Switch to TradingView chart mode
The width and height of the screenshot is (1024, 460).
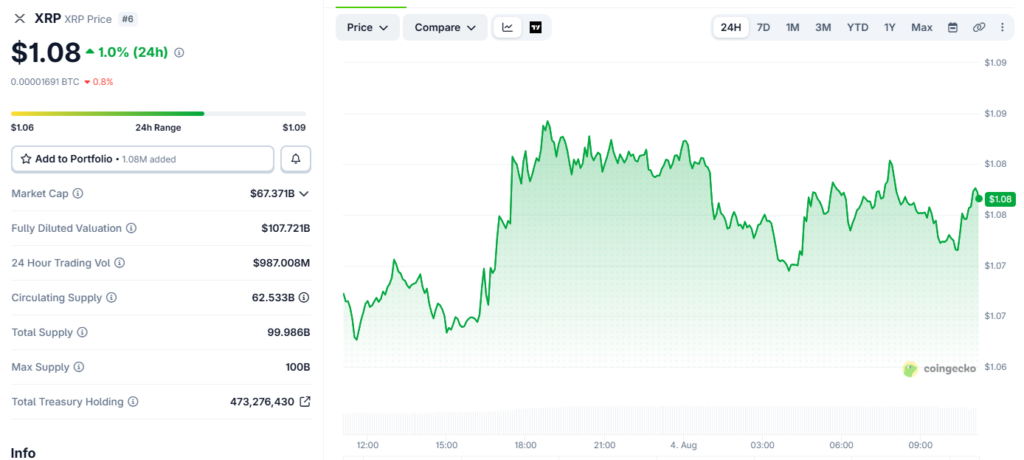[x=536, y=27]
